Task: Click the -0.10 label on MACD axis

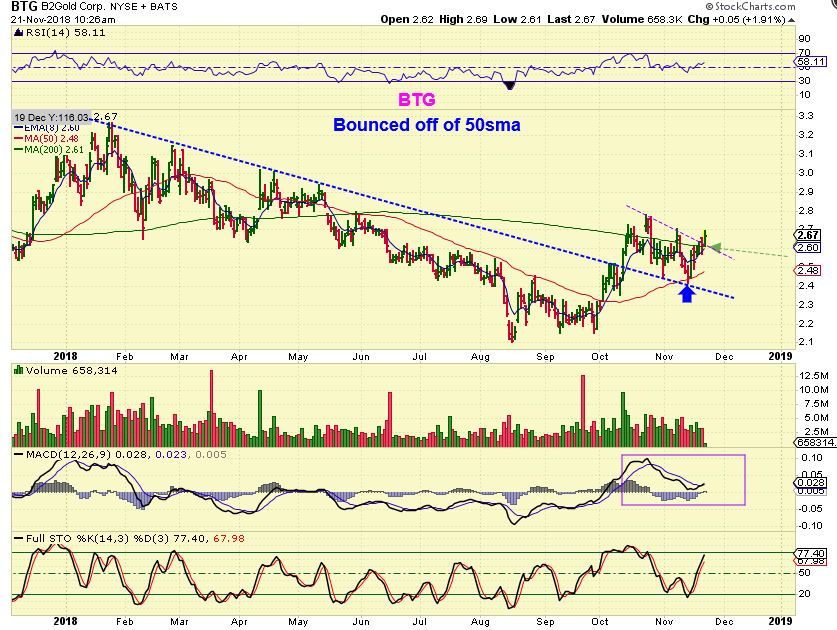Action: (x=810, y=525)
